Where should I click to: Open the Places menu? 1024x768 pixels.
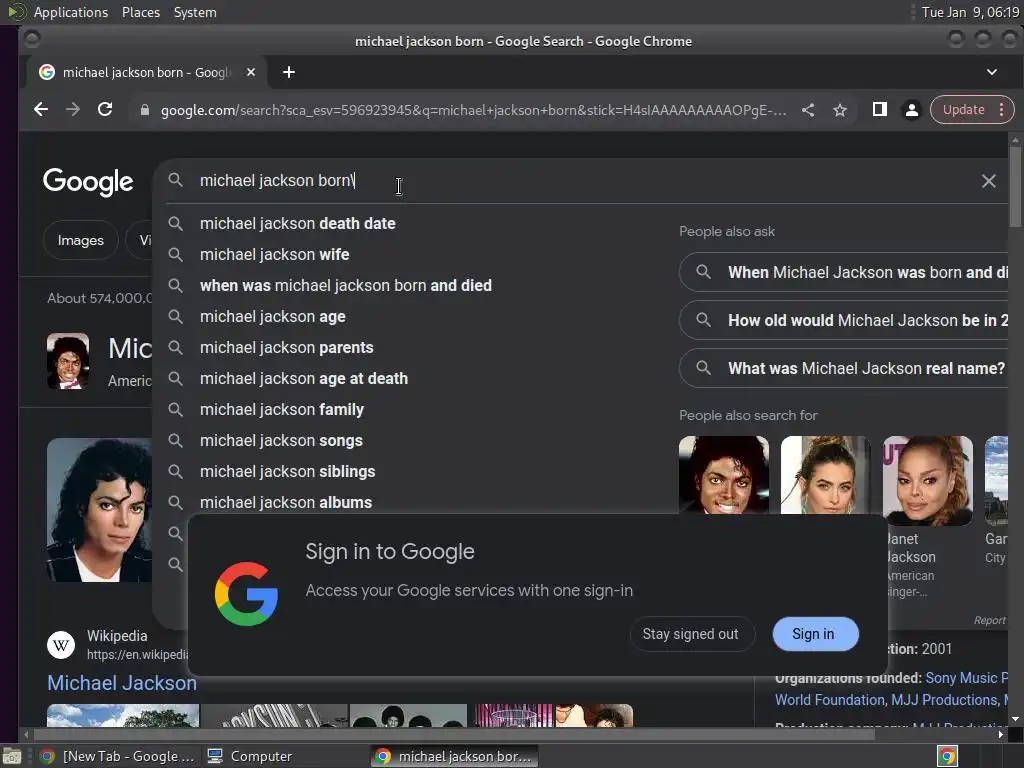coord(140,12)
